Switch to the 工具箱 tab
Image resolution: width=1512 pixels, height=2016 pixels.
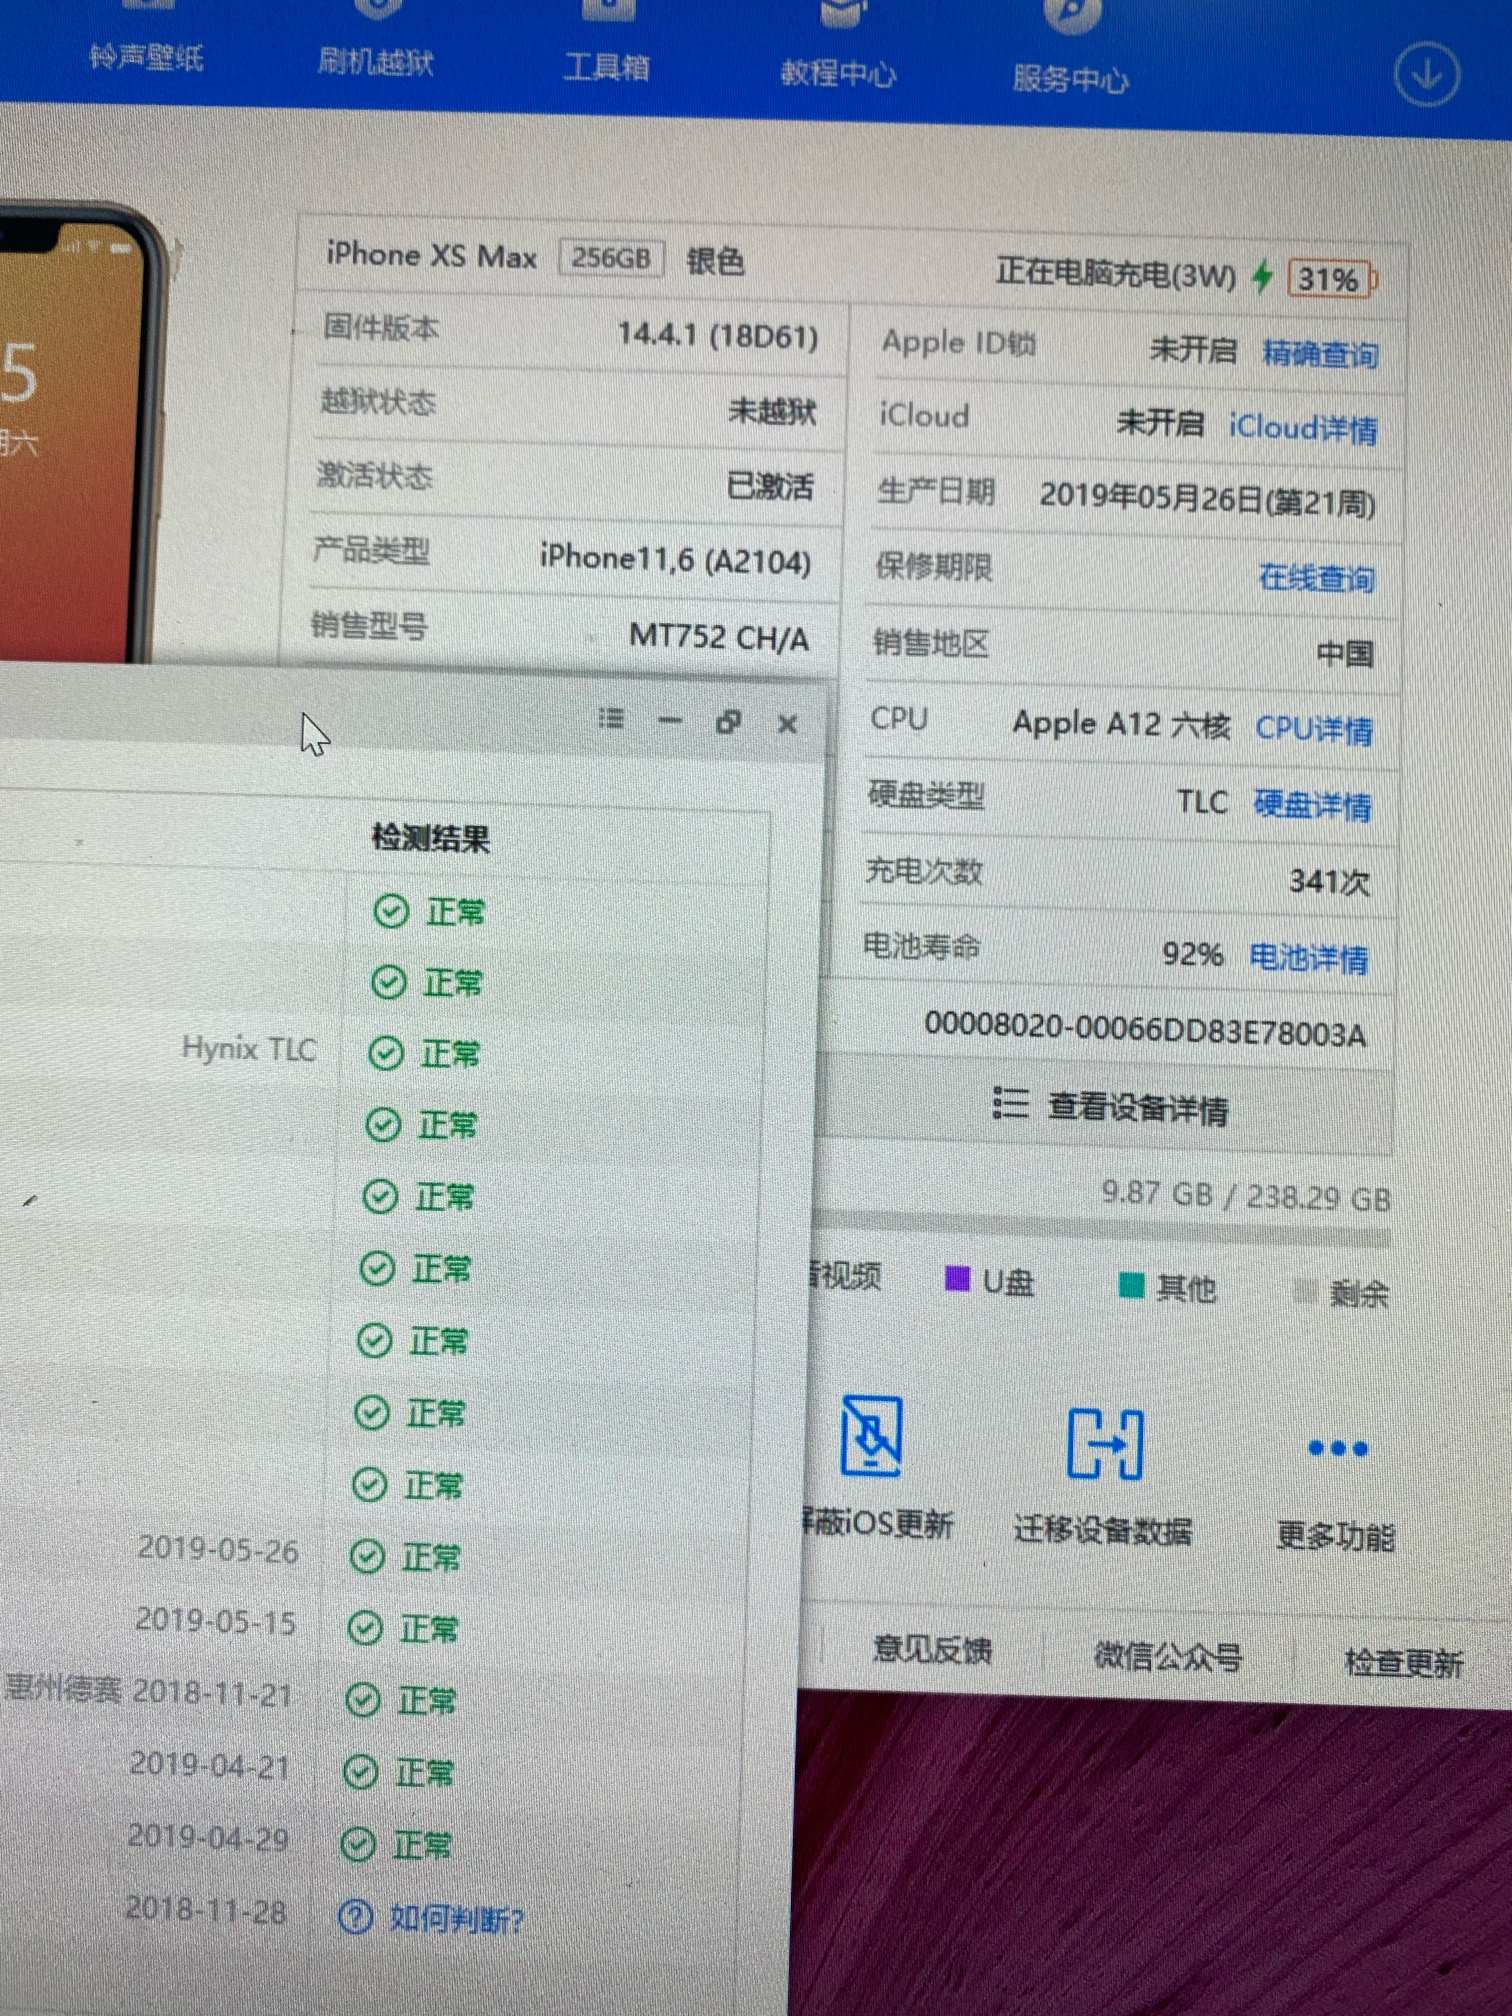pos(607,67)
